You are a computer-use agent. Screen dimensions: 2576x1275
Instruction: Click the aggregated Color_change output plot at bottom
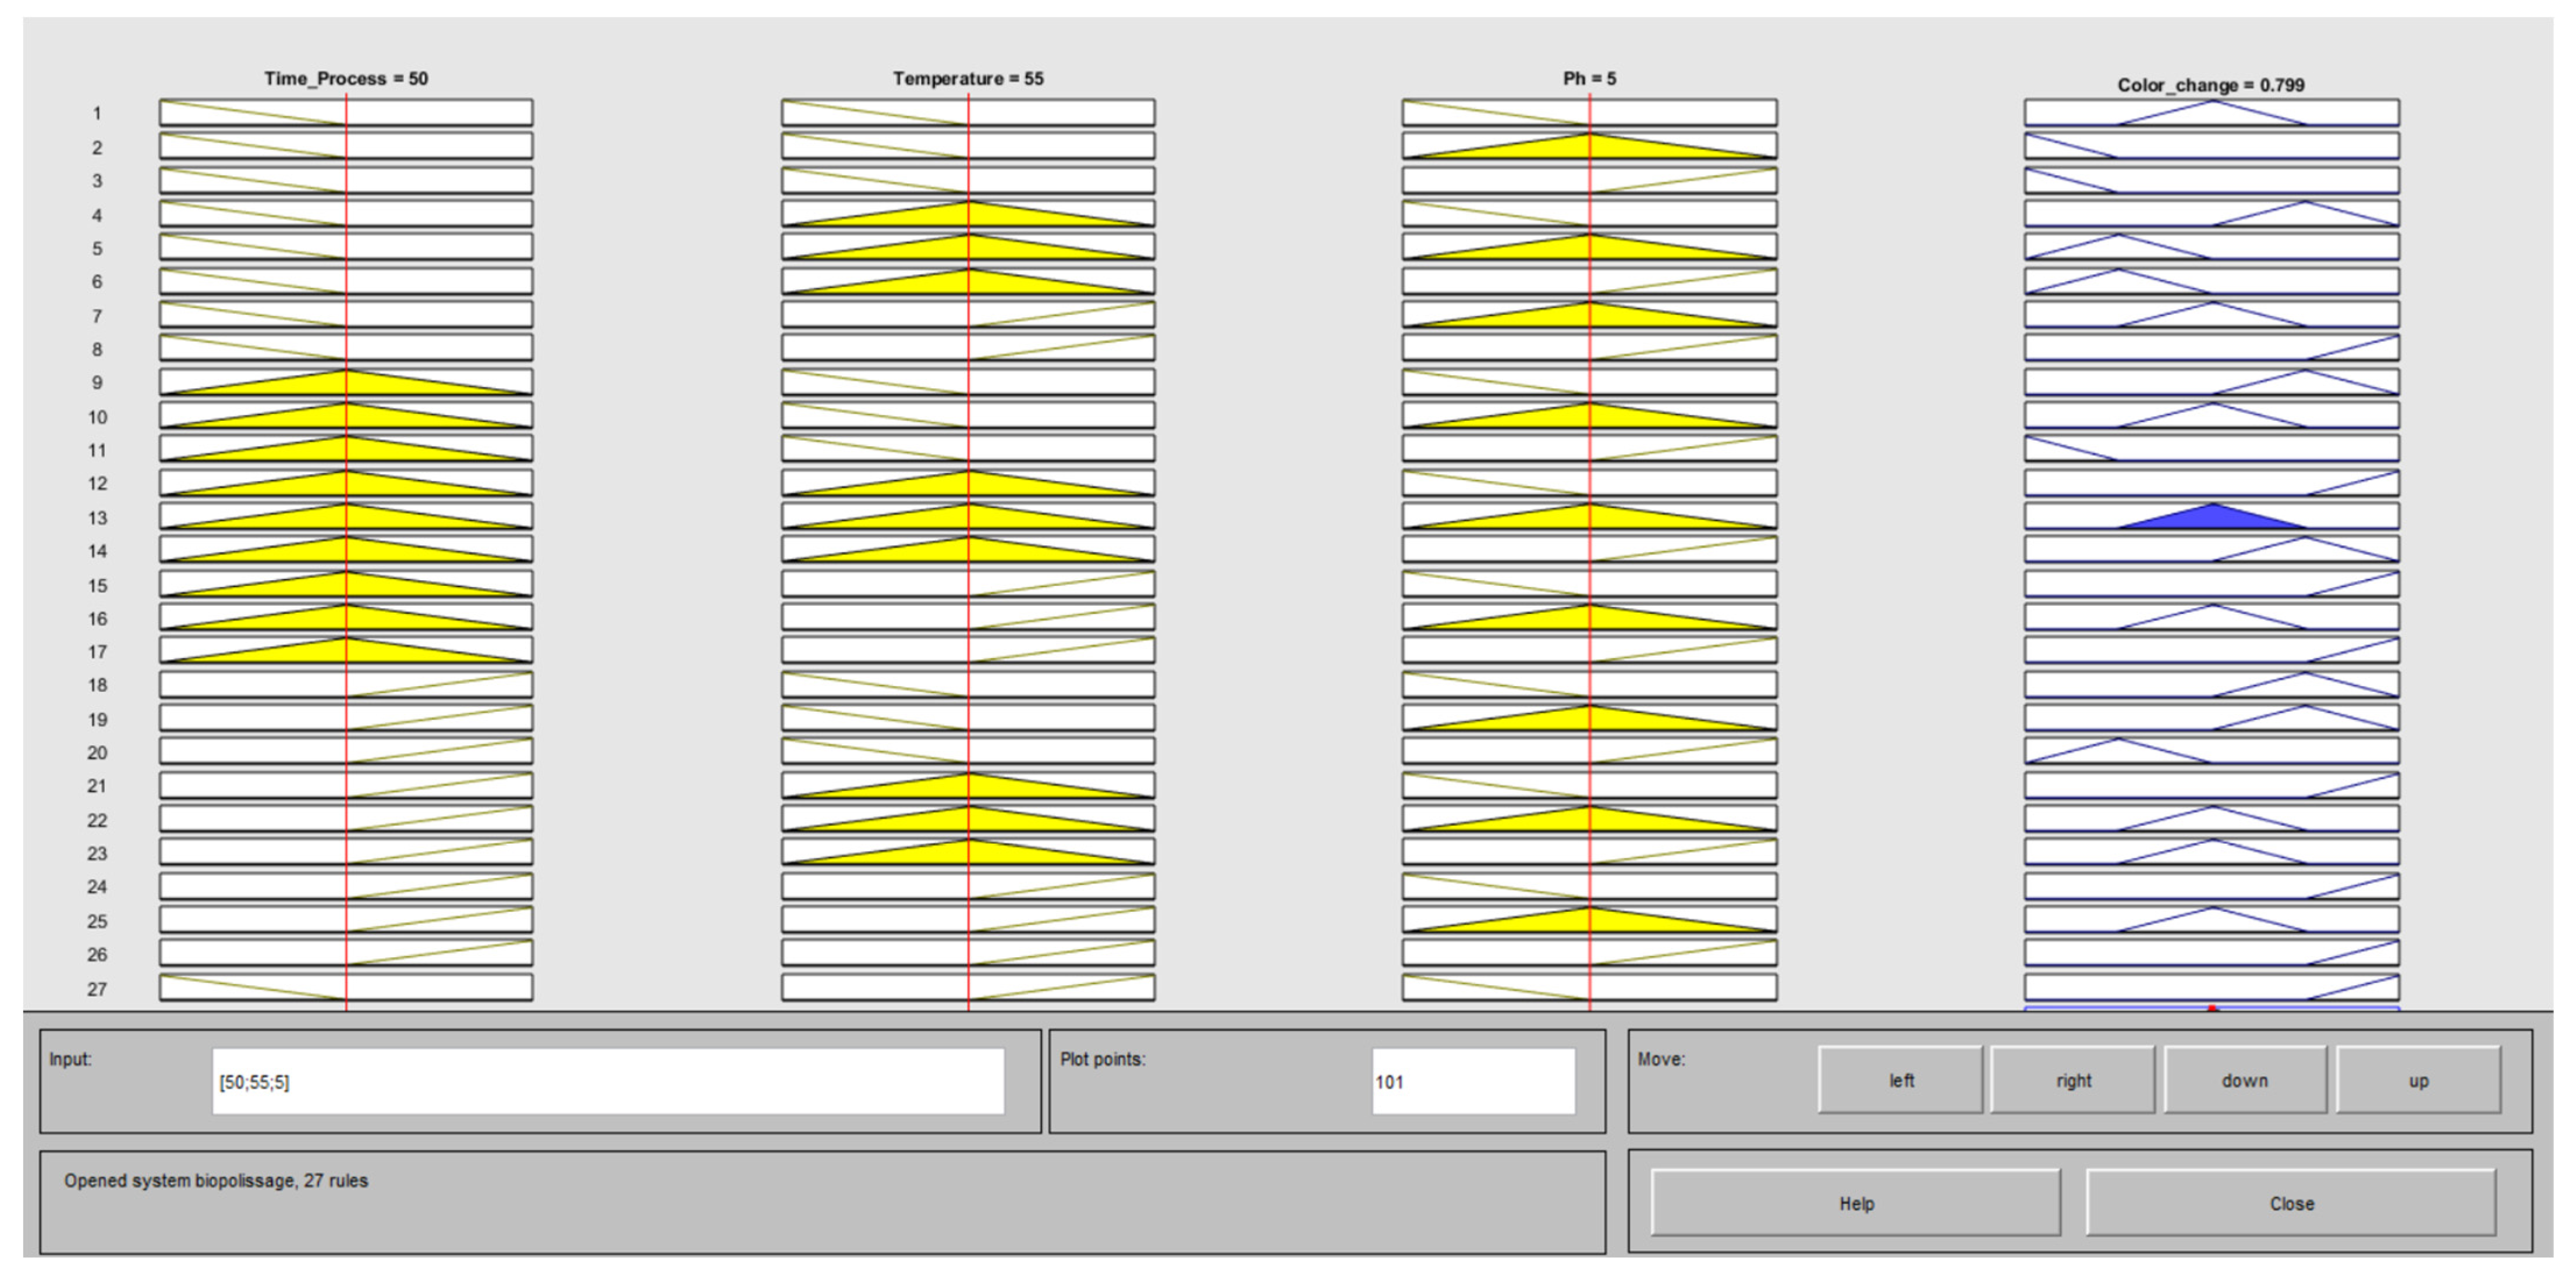(2212, 1008)
